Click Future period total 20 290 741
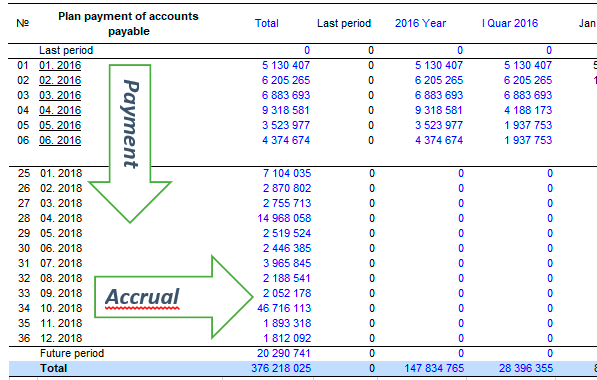 [284, 353]
